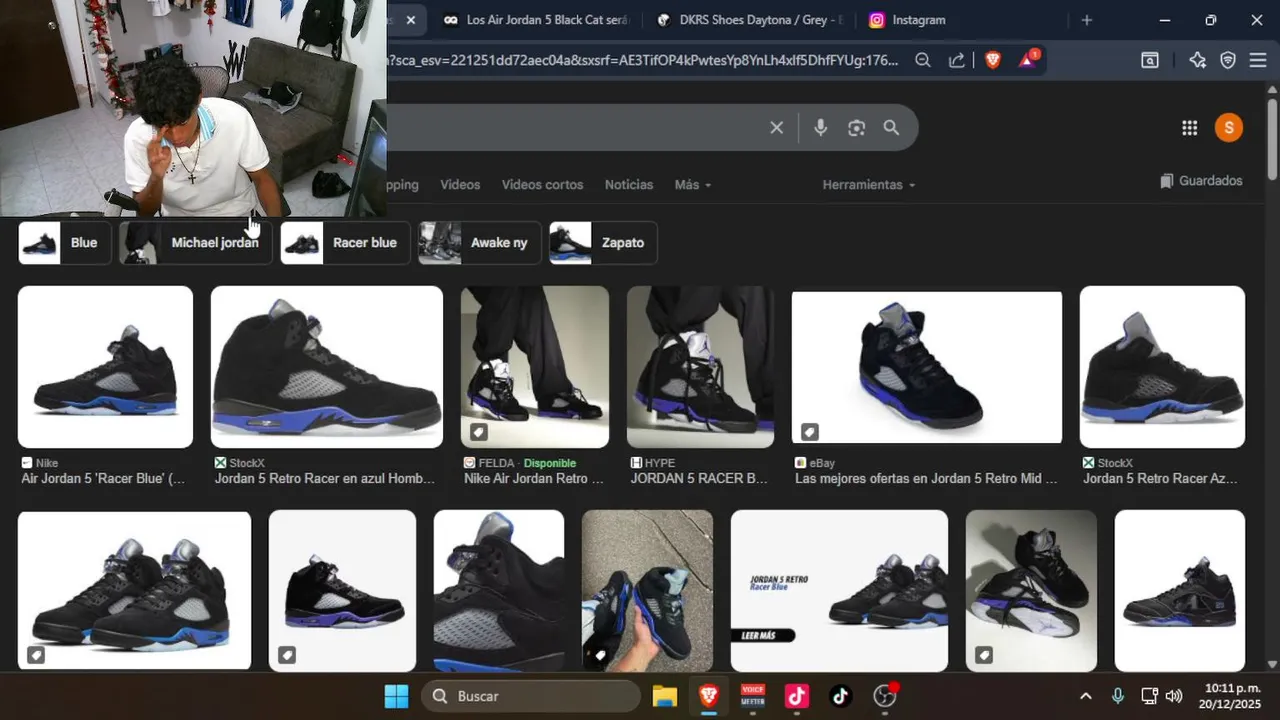Switch to the Los Air Jordan 5 Black Cat tab
Screen dimensions: 1280x720
tap(535, 20)
